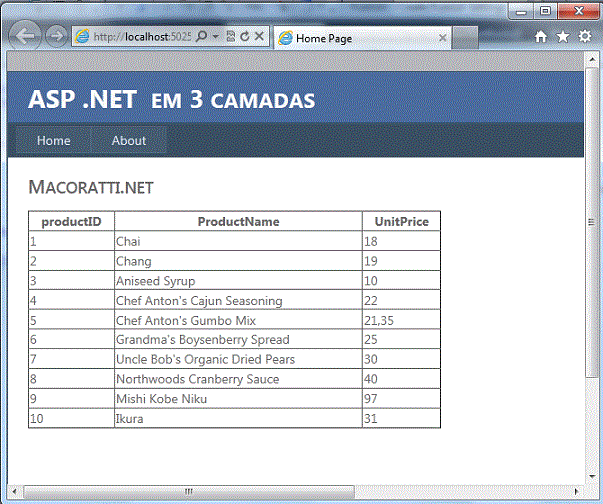This screenshot has width=603, height=504.
Task: Click the productID column header
Action: click(x=71, y=221)
